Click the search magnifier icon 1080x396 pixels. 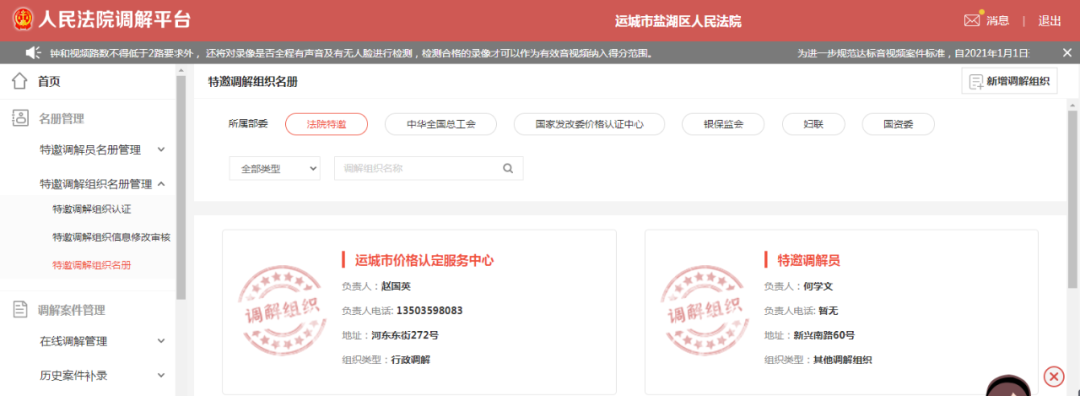(x=508, y=168)
